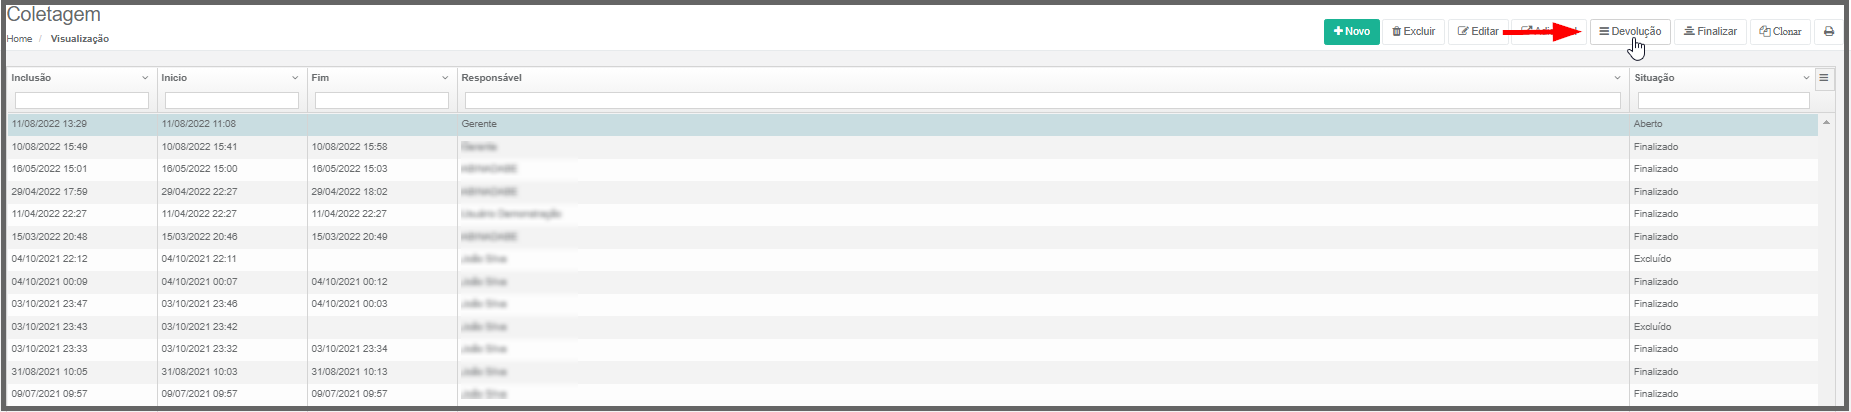
Task: Focus the Responsável filter input field
Action: [x=1043, y=101]
